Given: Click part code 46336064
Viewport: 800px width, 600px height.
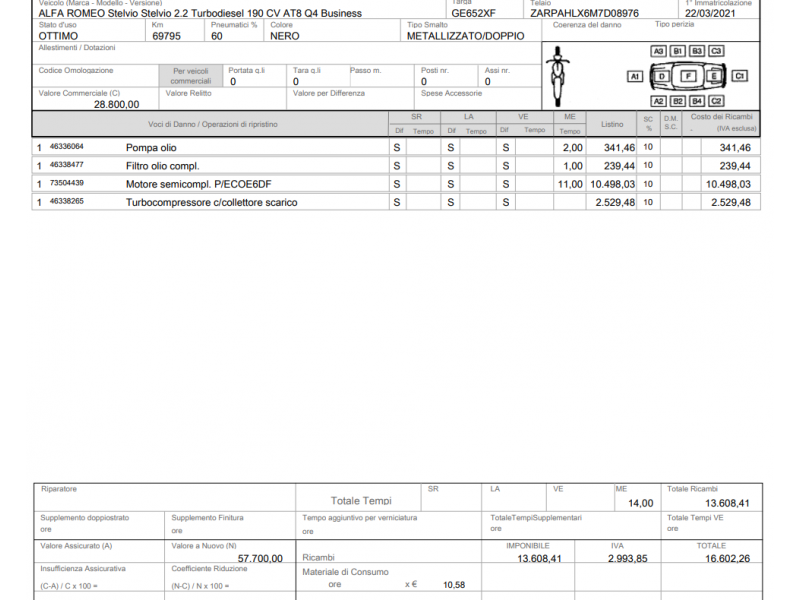Looking at the screenshot, I should (66, 146).
